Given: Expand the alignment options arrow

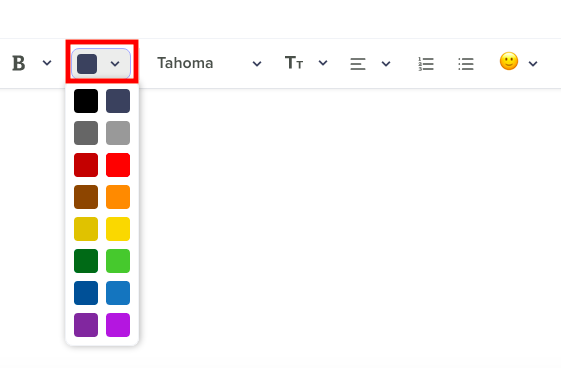Looking at the screenshot, I should pos(386,64).
